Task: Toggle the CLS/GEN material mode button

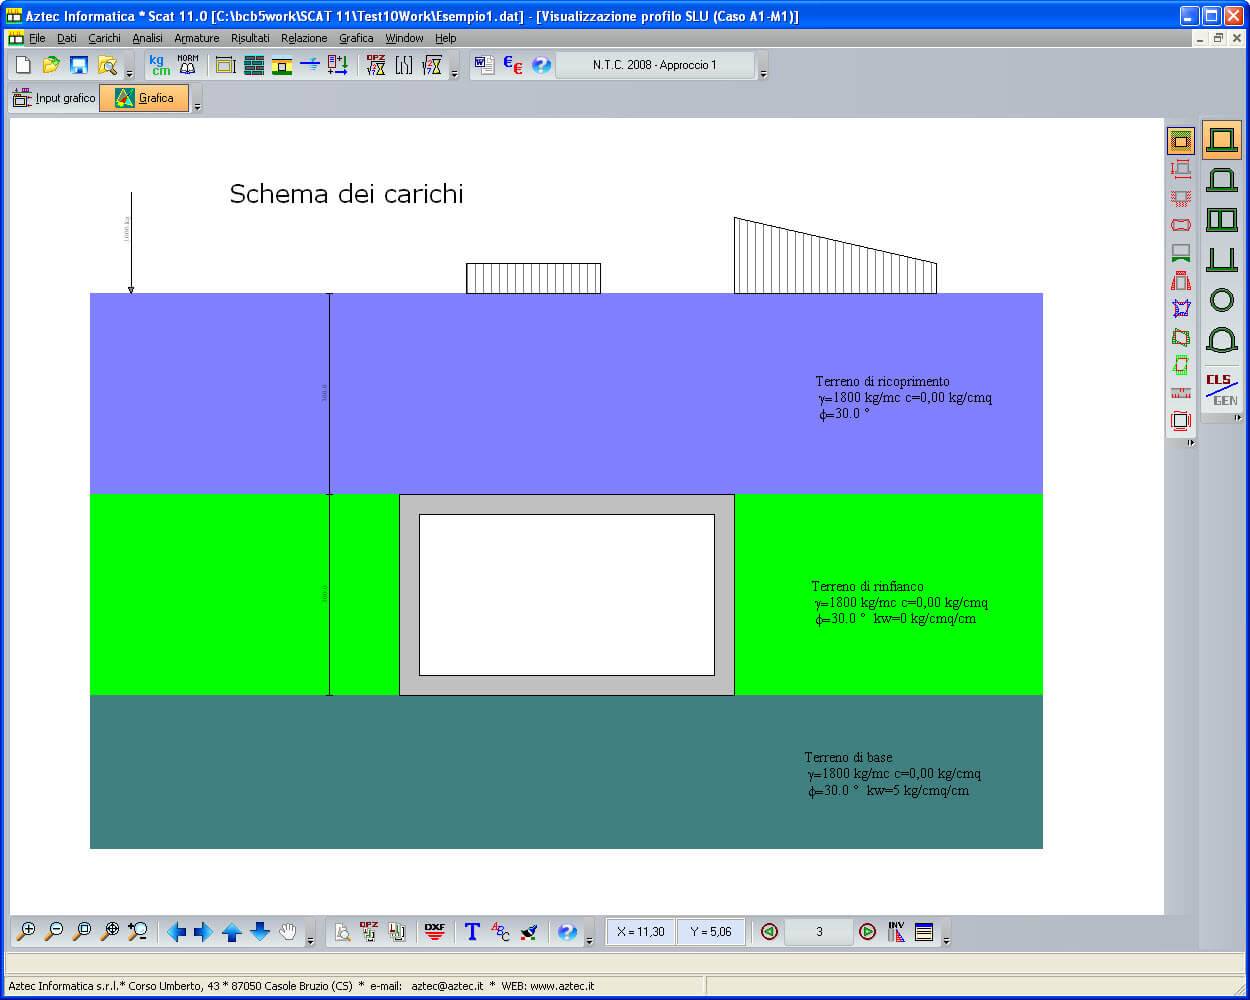Action: click(1221, 389)
